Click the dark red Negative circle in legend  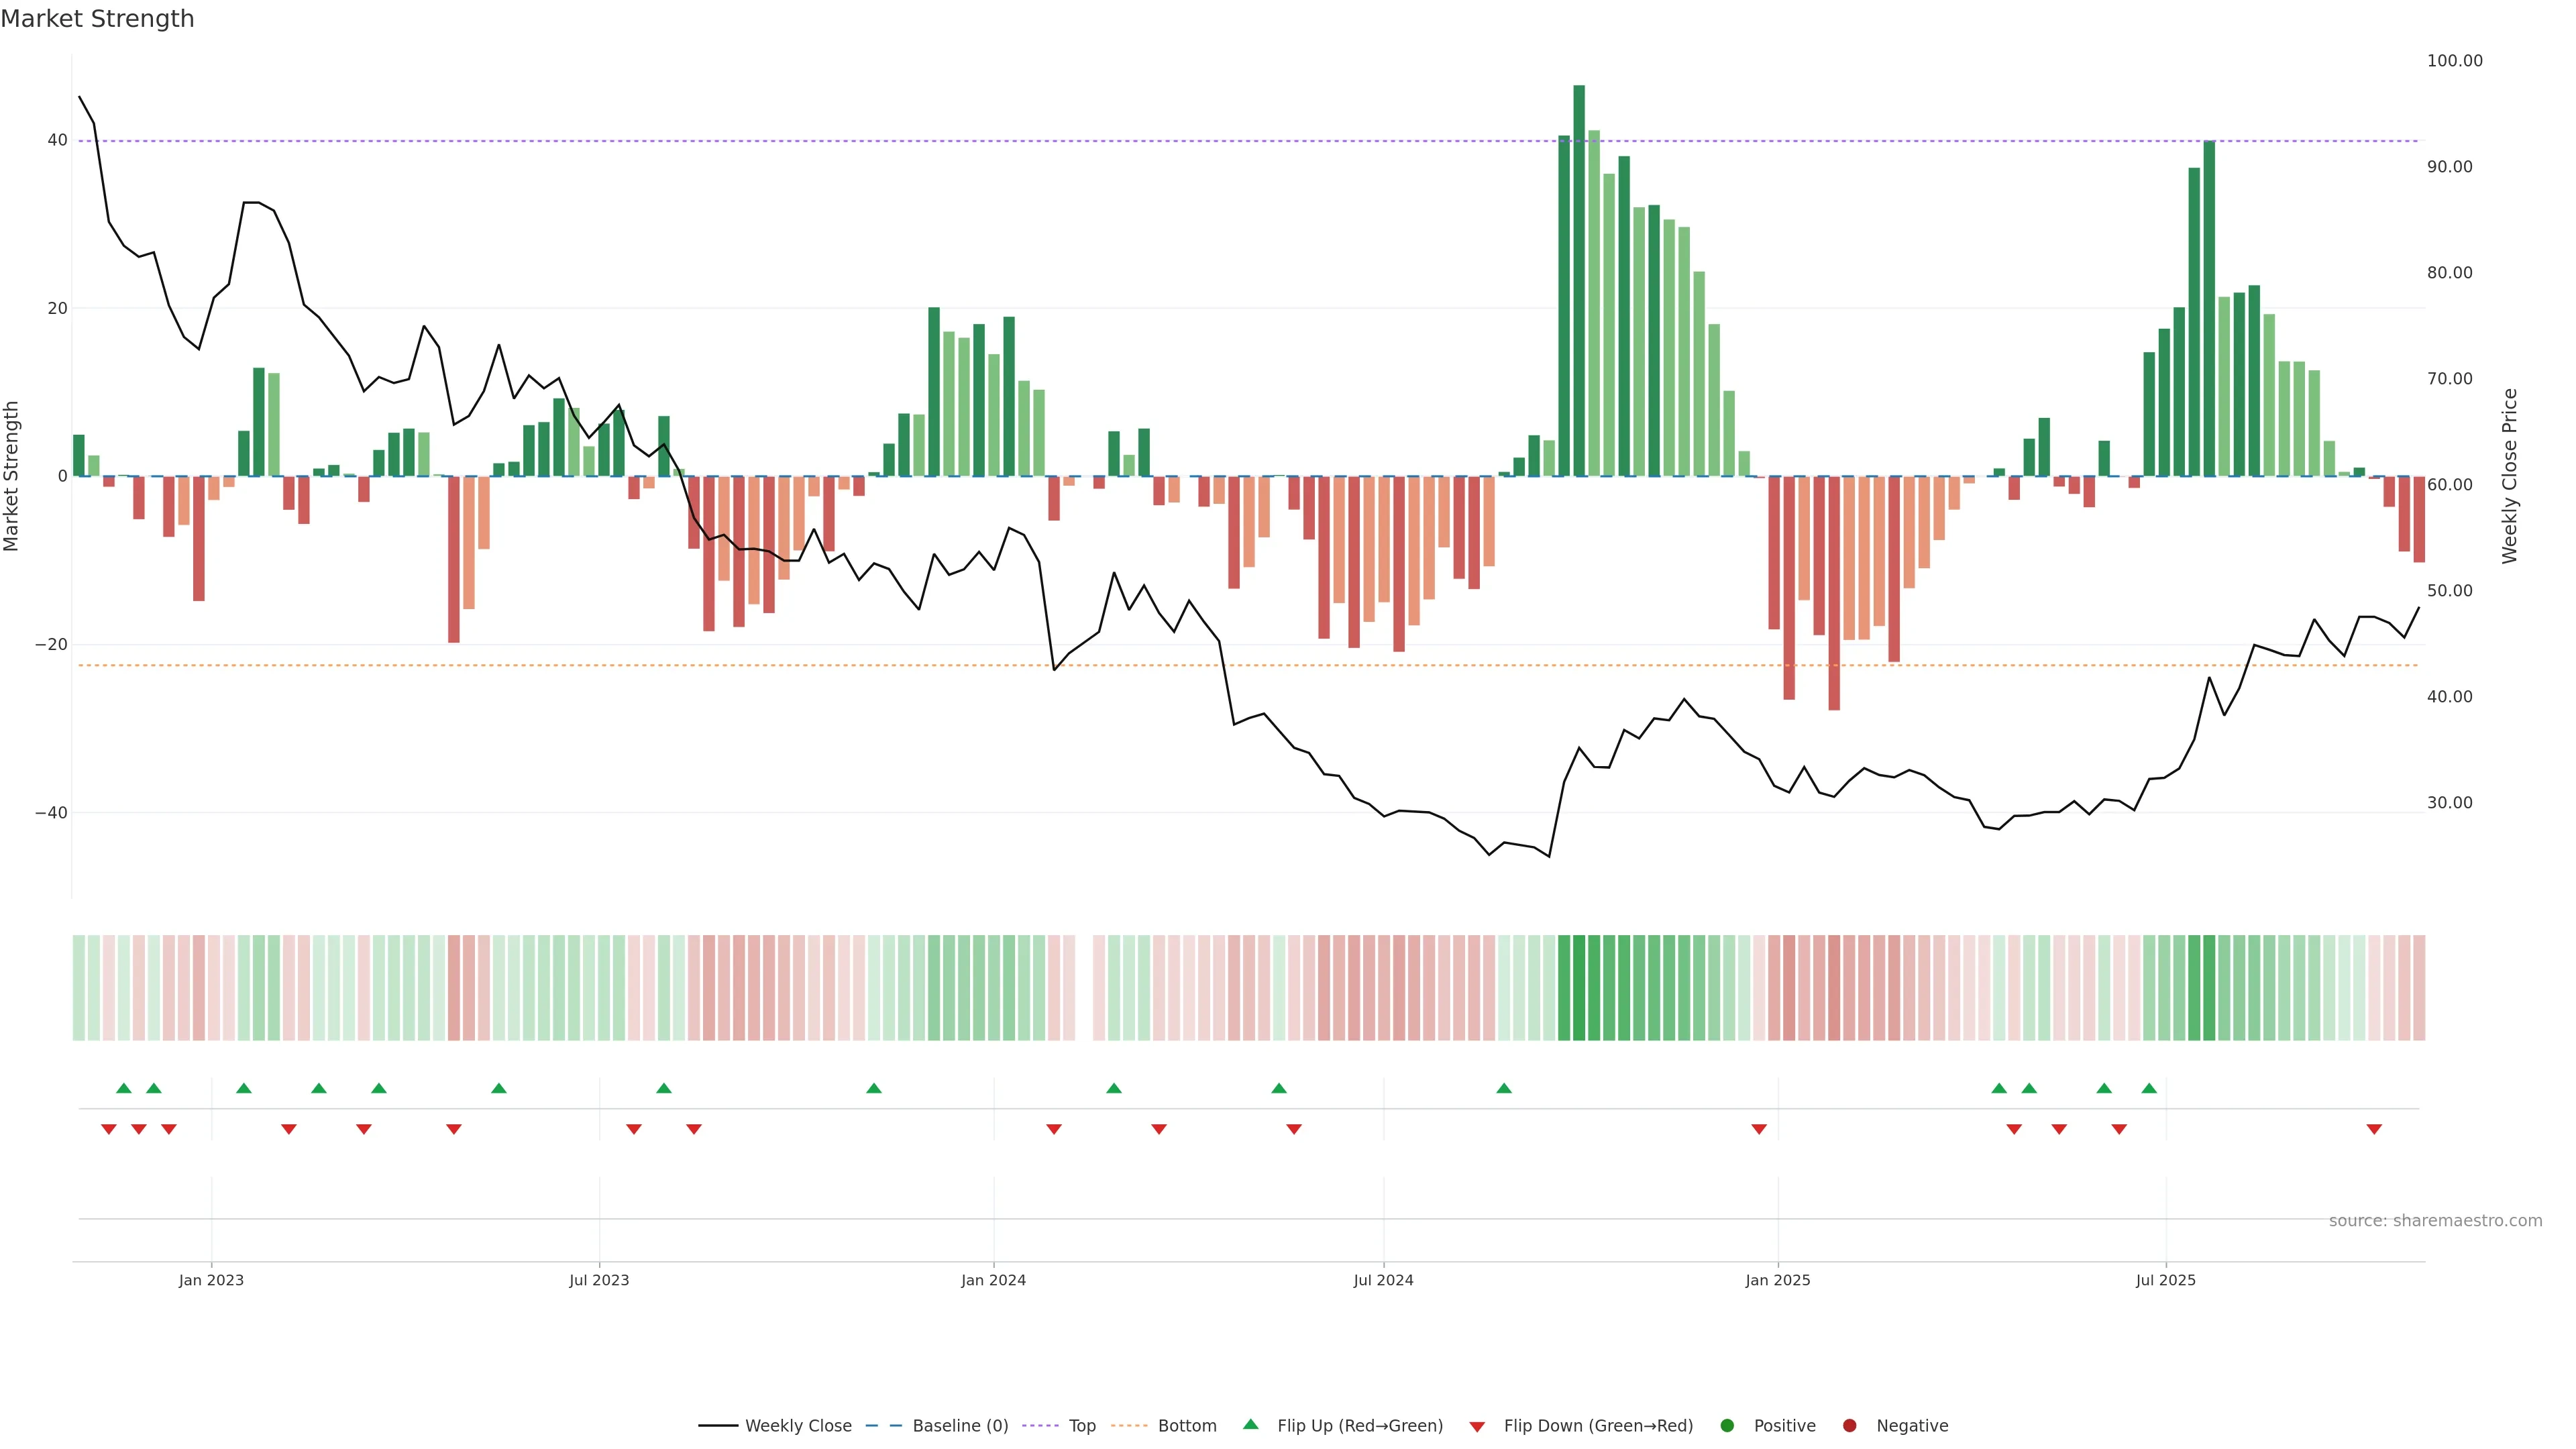tap(1849, 1425)
